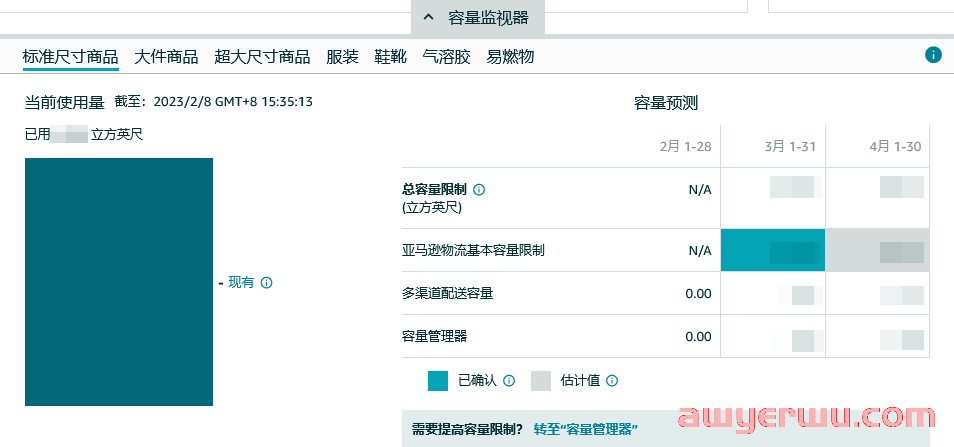This screenshot has width=954, height=447.
Task: Open the 转至“容量管理器” link
Action: point(585,429)
